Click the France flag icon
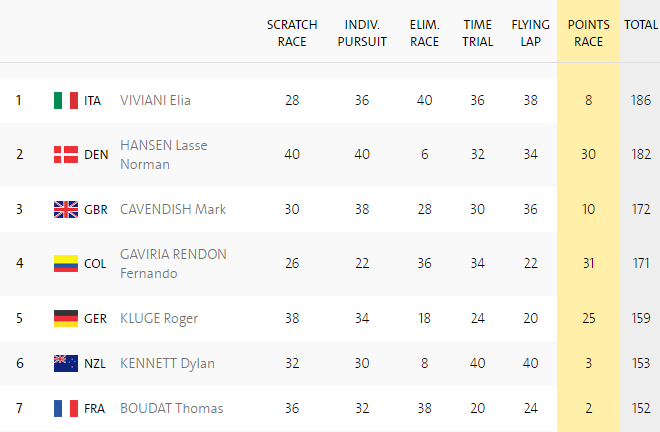 (x=66, y=408)
